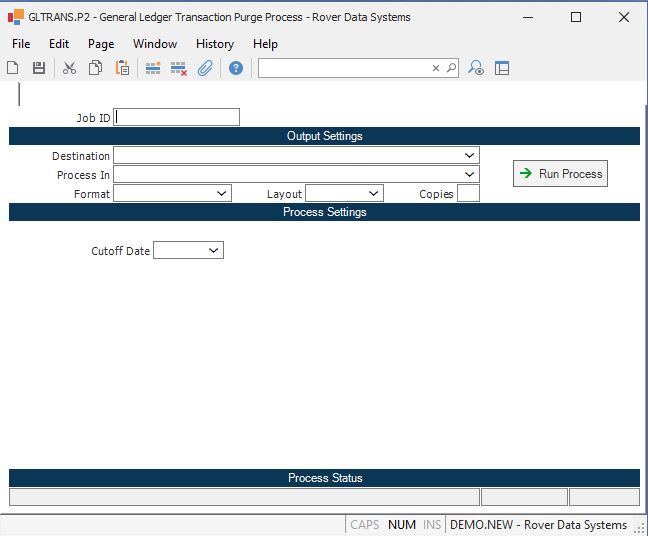
Task: Click the New record toolbar icon
Action: pos(13,68)
